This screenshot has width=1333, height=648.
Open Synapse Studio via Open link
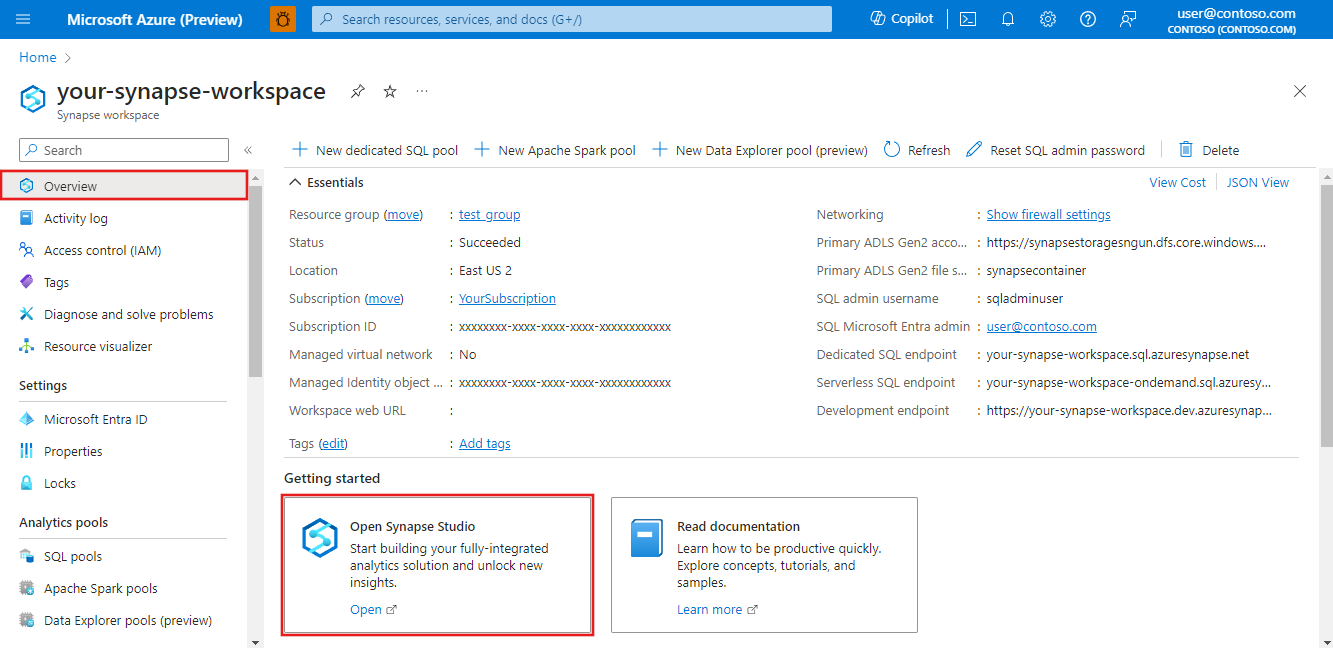(366, 608)
